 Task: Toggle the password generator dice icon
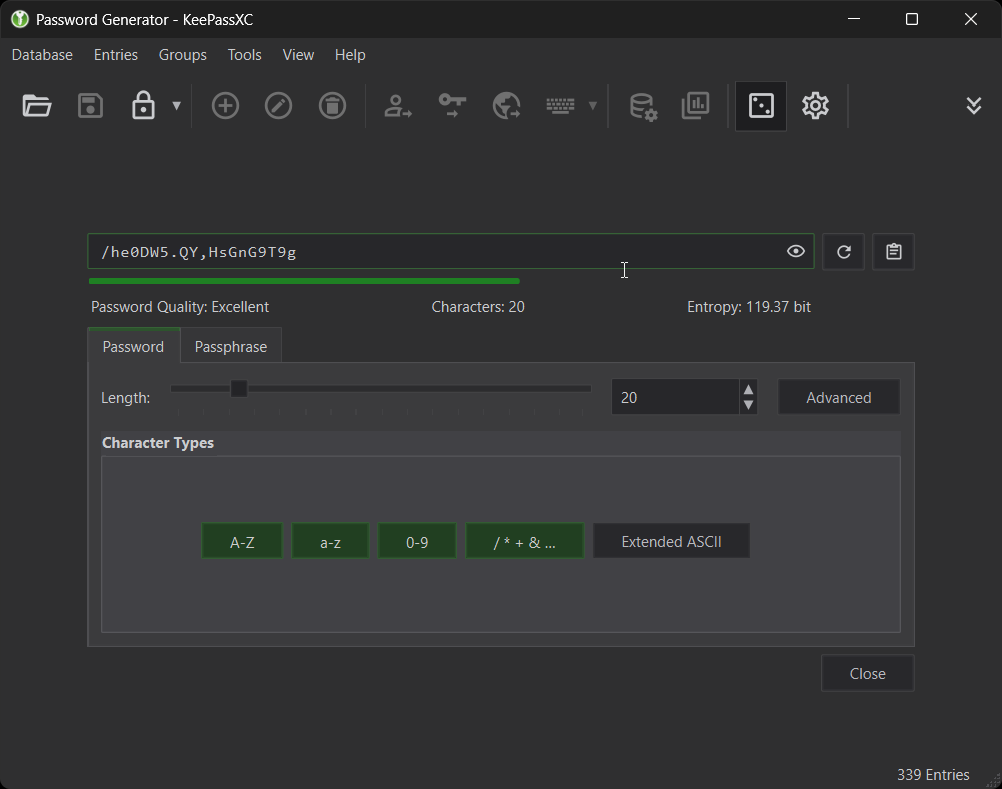pyautogui.click(x=760, y=106)
